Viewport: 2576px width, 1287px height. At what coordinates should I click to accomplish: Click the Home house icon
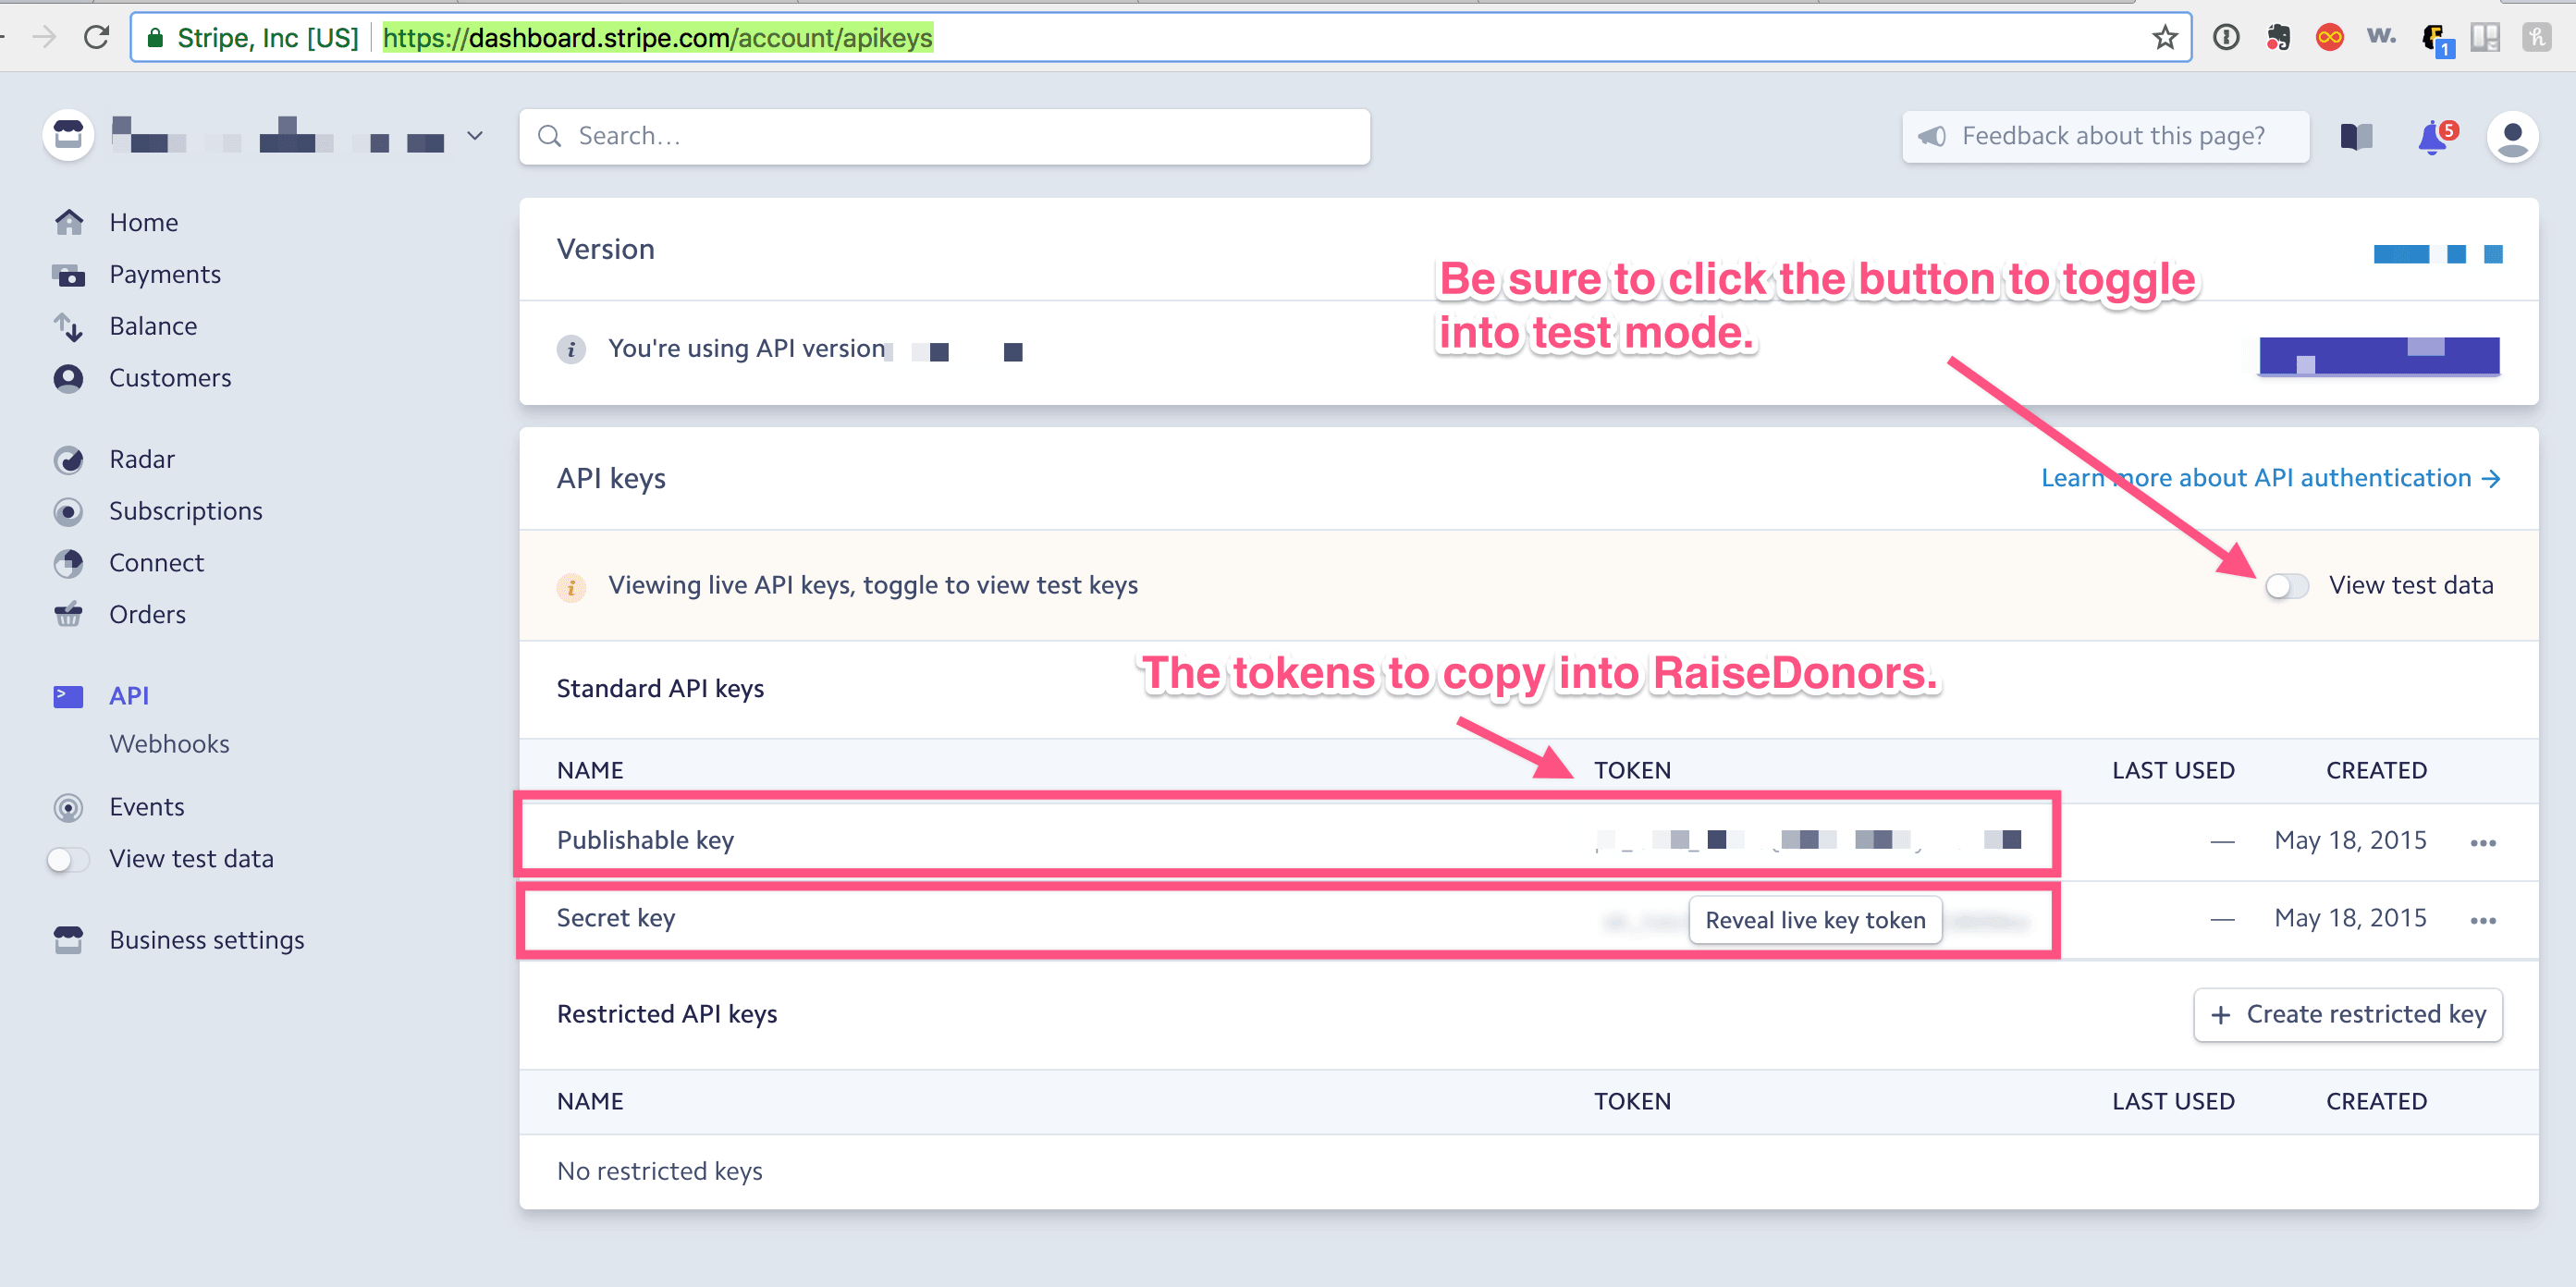click(68, 222)
